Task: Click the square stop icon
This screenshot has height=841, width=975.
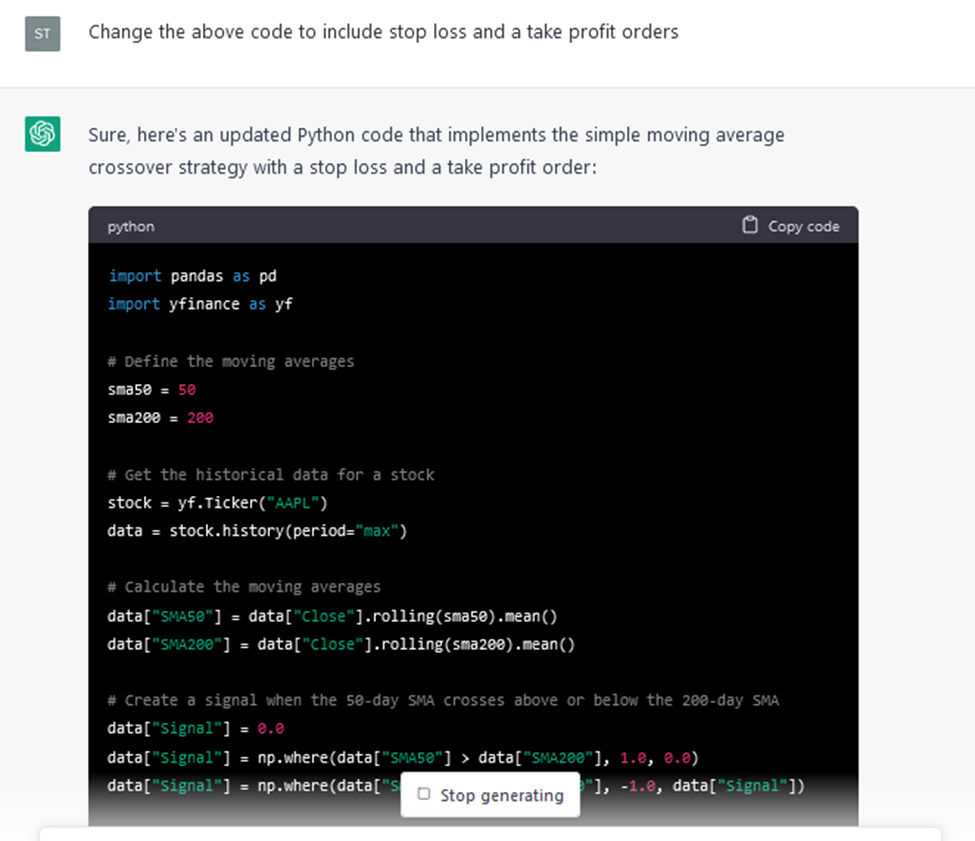Action: coord(424,794)
